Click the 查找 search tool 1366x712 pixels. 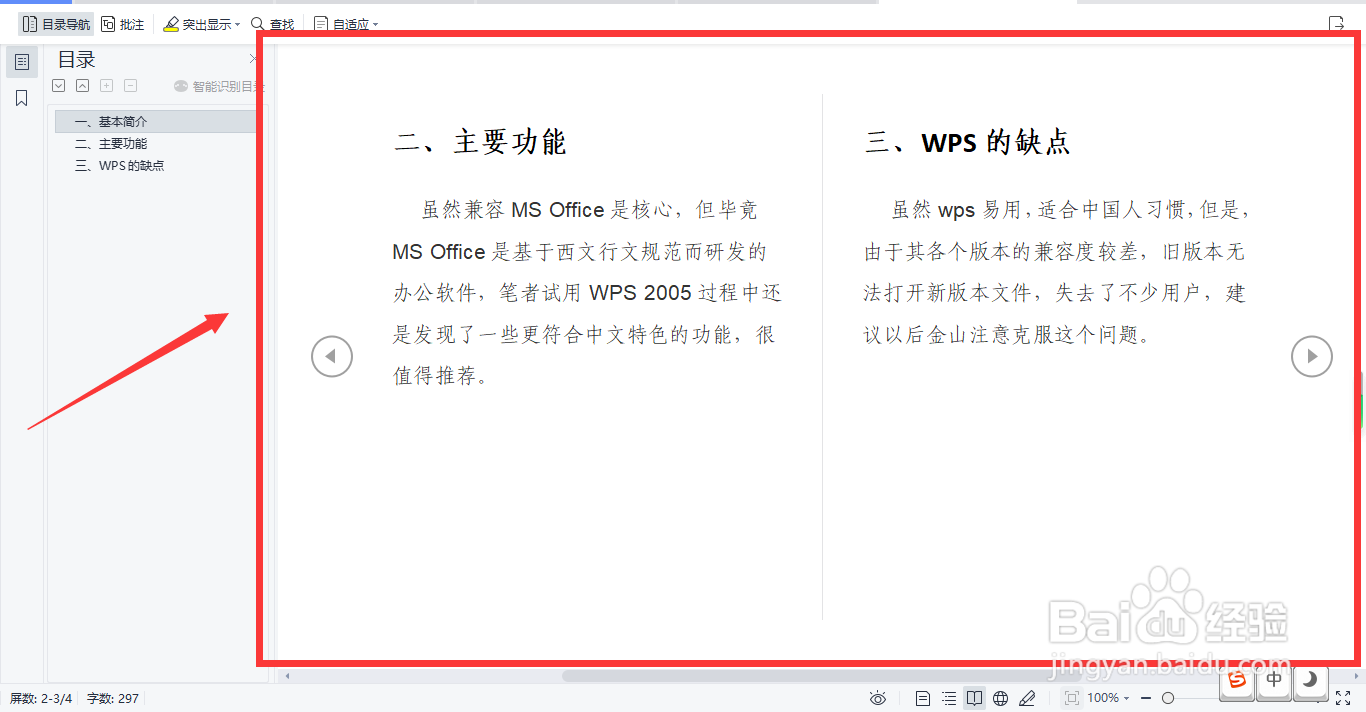(272, 24)
